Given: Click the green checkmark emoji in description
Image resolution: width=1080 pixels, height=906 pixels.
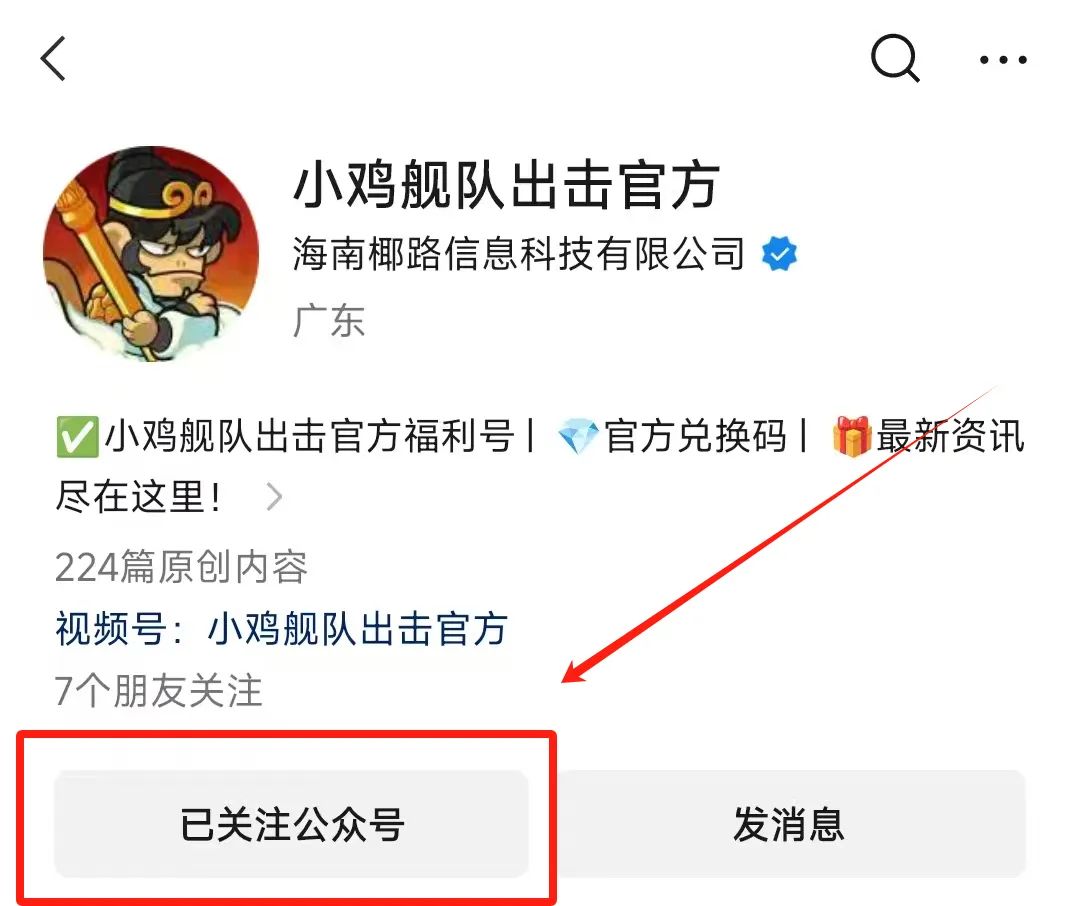Looking at the screenshot, I should click(77, 437).
